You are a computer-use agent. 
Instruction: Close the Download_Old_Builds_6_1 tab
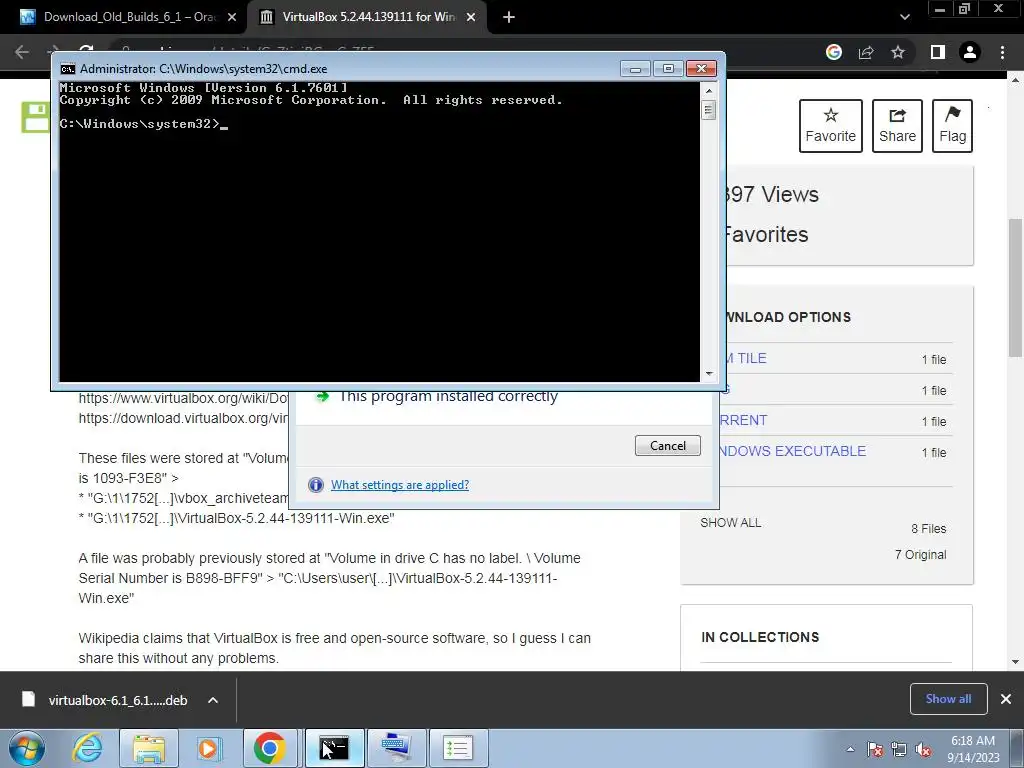tap(231, 17)
